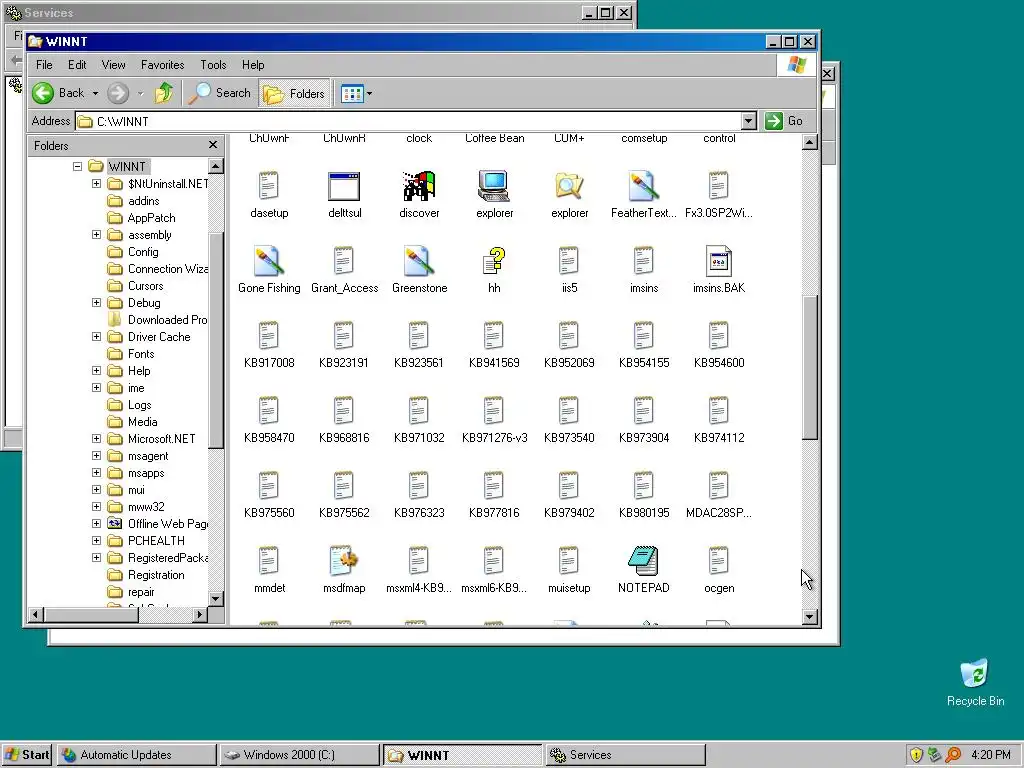Click folder tree scrollbar down arrow
The height and width of the screenshot is (768, 1024).
[216, 598]
